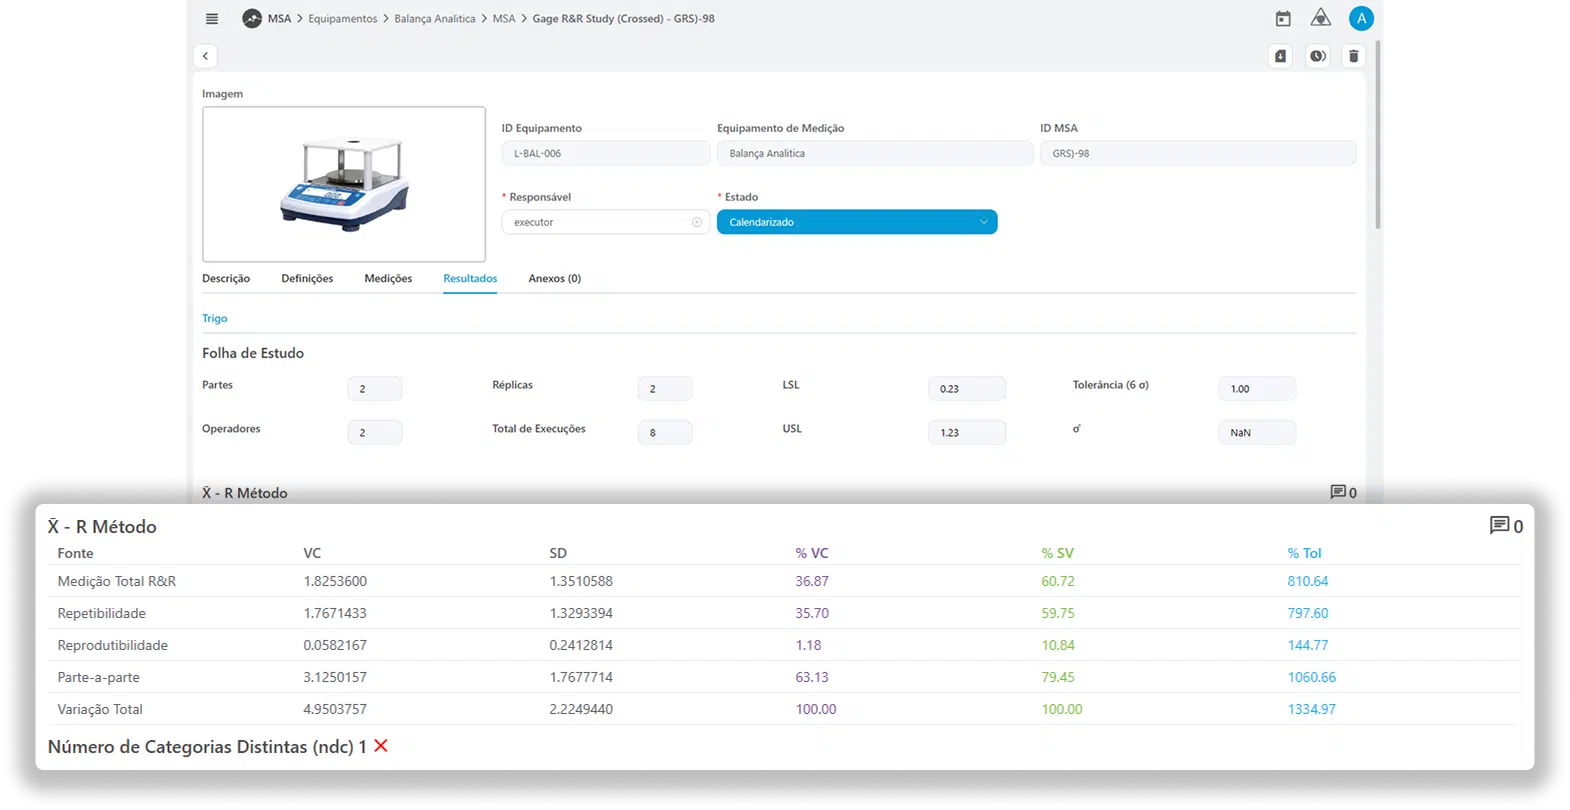Click the ID MSA field GRS)-98

coord(1198,154)
